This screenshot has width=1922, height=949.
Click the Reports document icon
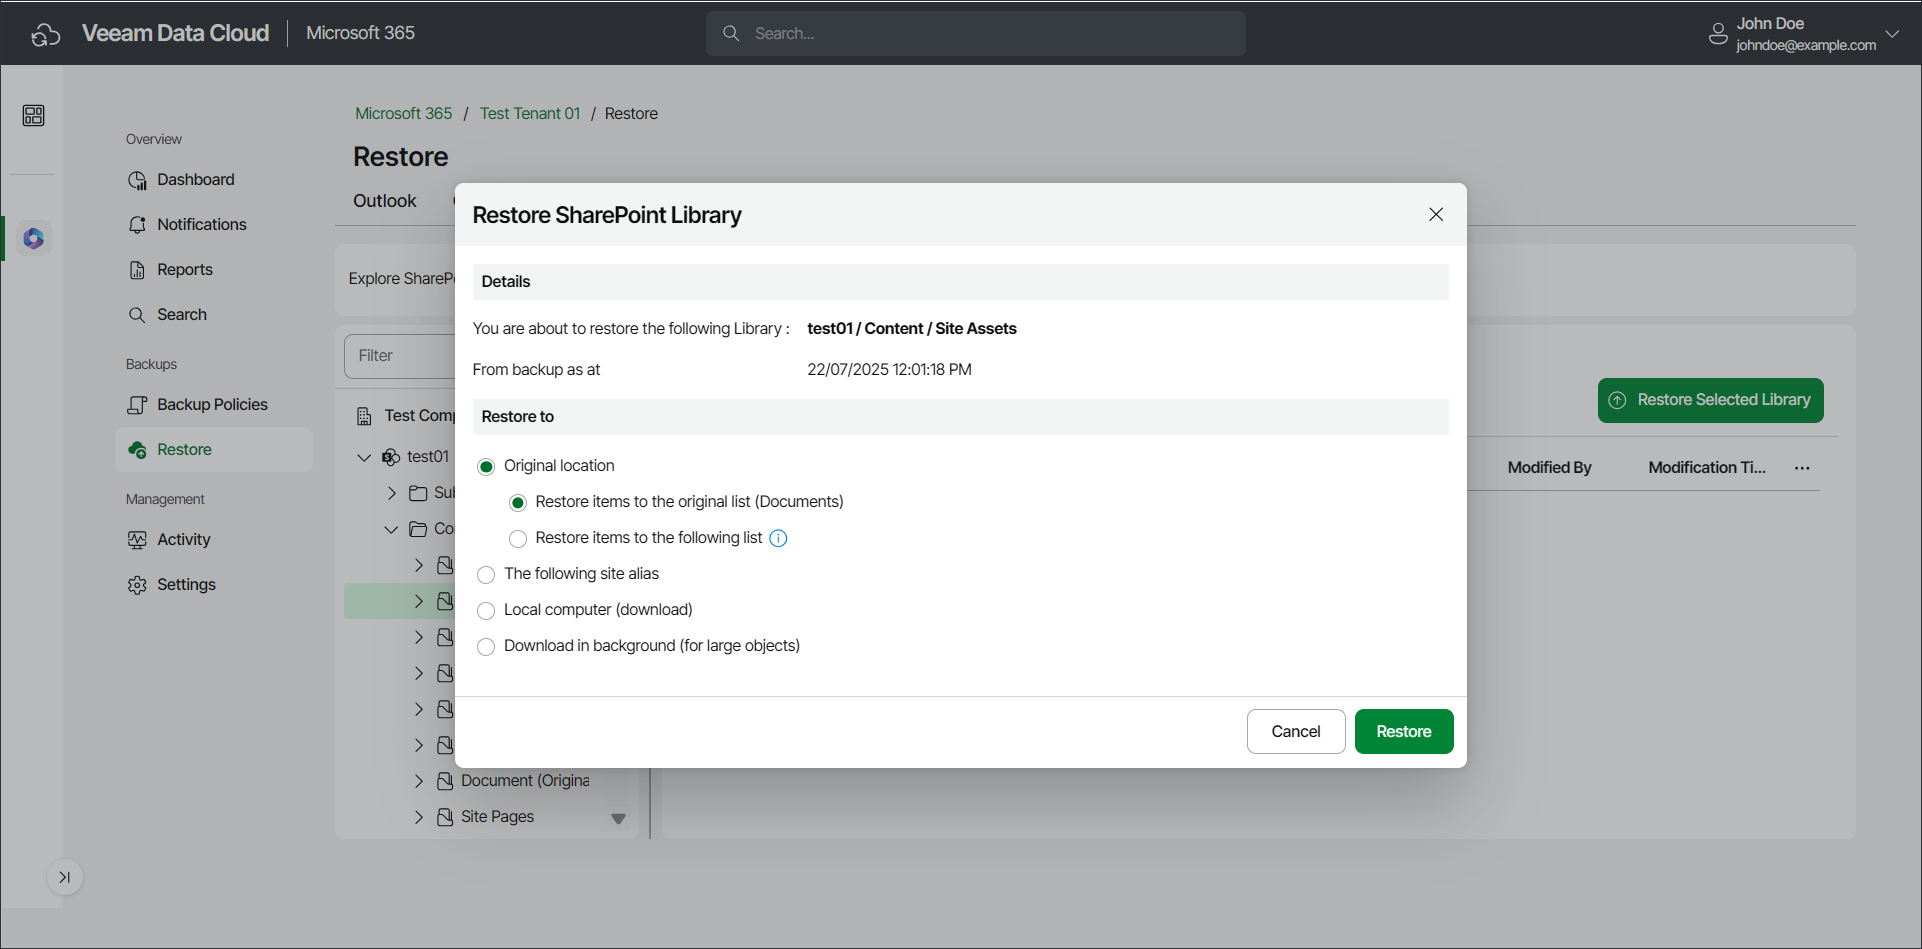[137, 270]
